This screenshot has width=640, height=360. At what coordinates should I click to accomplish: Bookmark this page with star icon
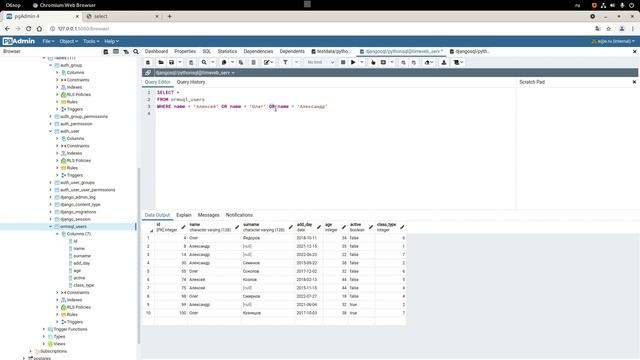pos(609,29)
